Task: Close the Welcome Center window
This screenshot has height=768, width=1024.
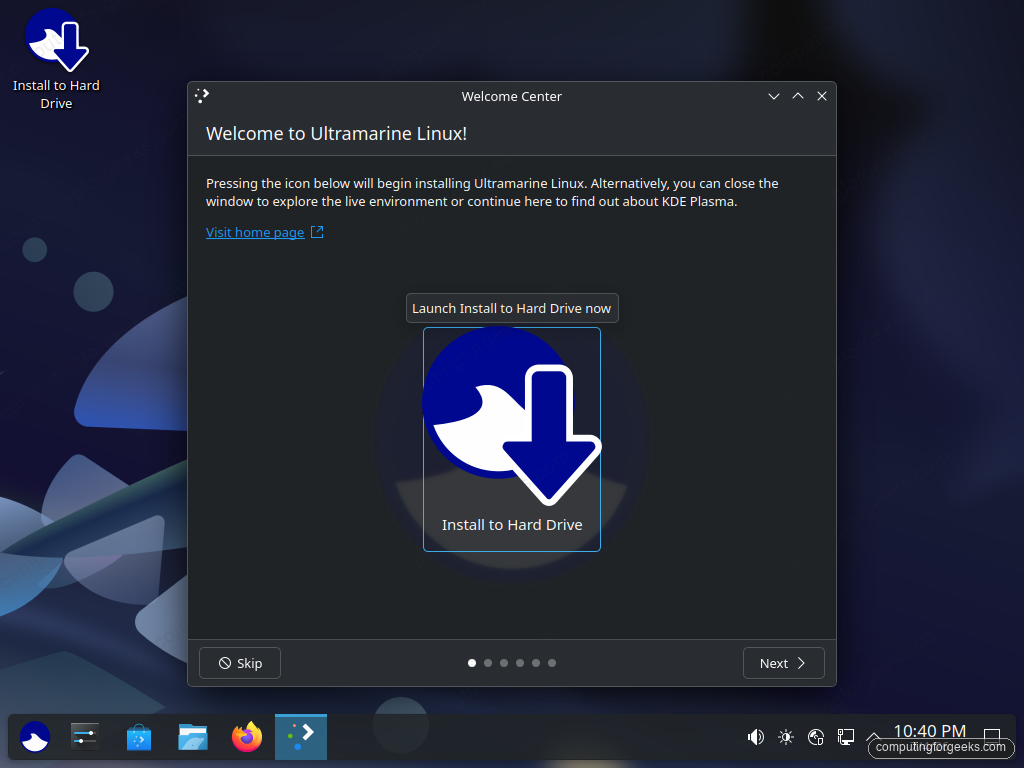Action: [822, 96]
